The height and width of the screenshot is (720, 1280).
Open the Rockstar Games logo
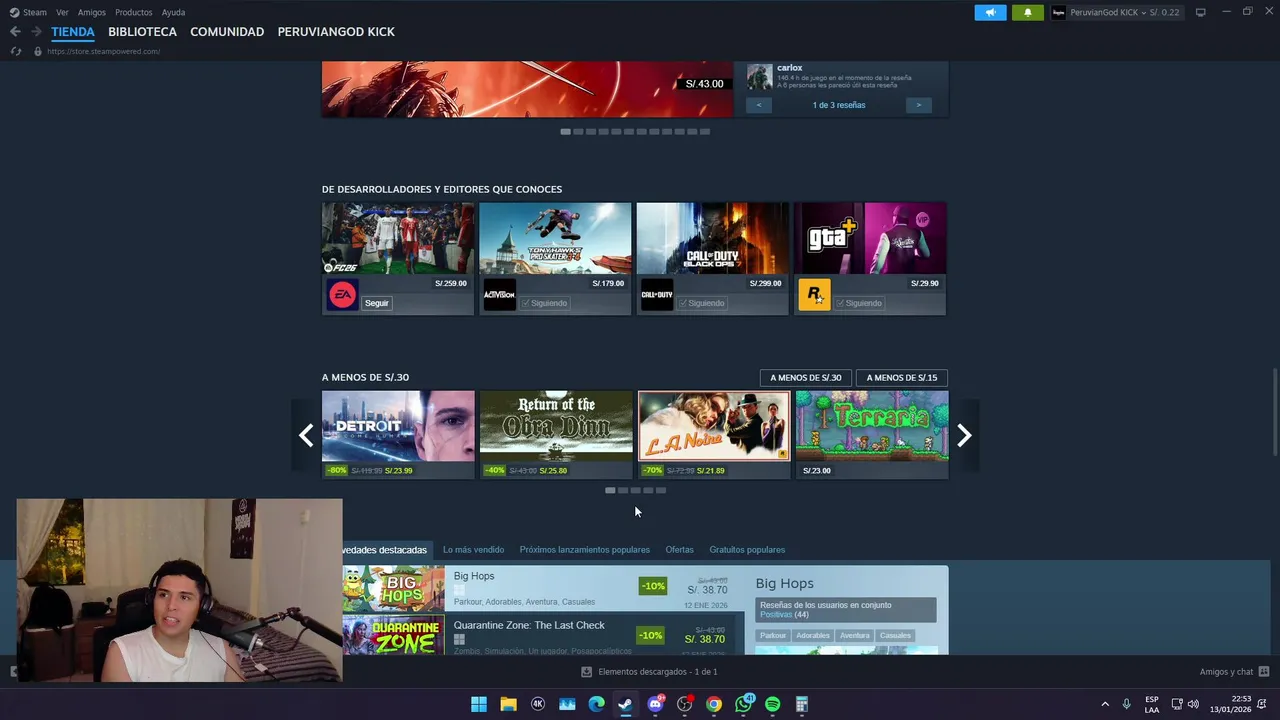tap(814, 295)
